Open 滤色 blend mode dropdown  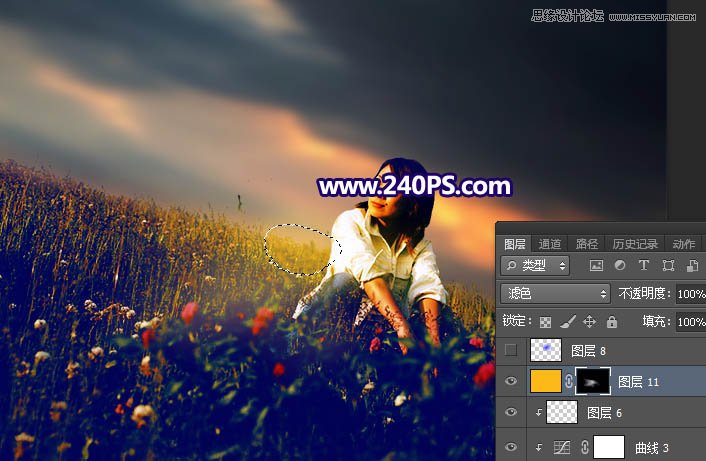pos(555,294)
